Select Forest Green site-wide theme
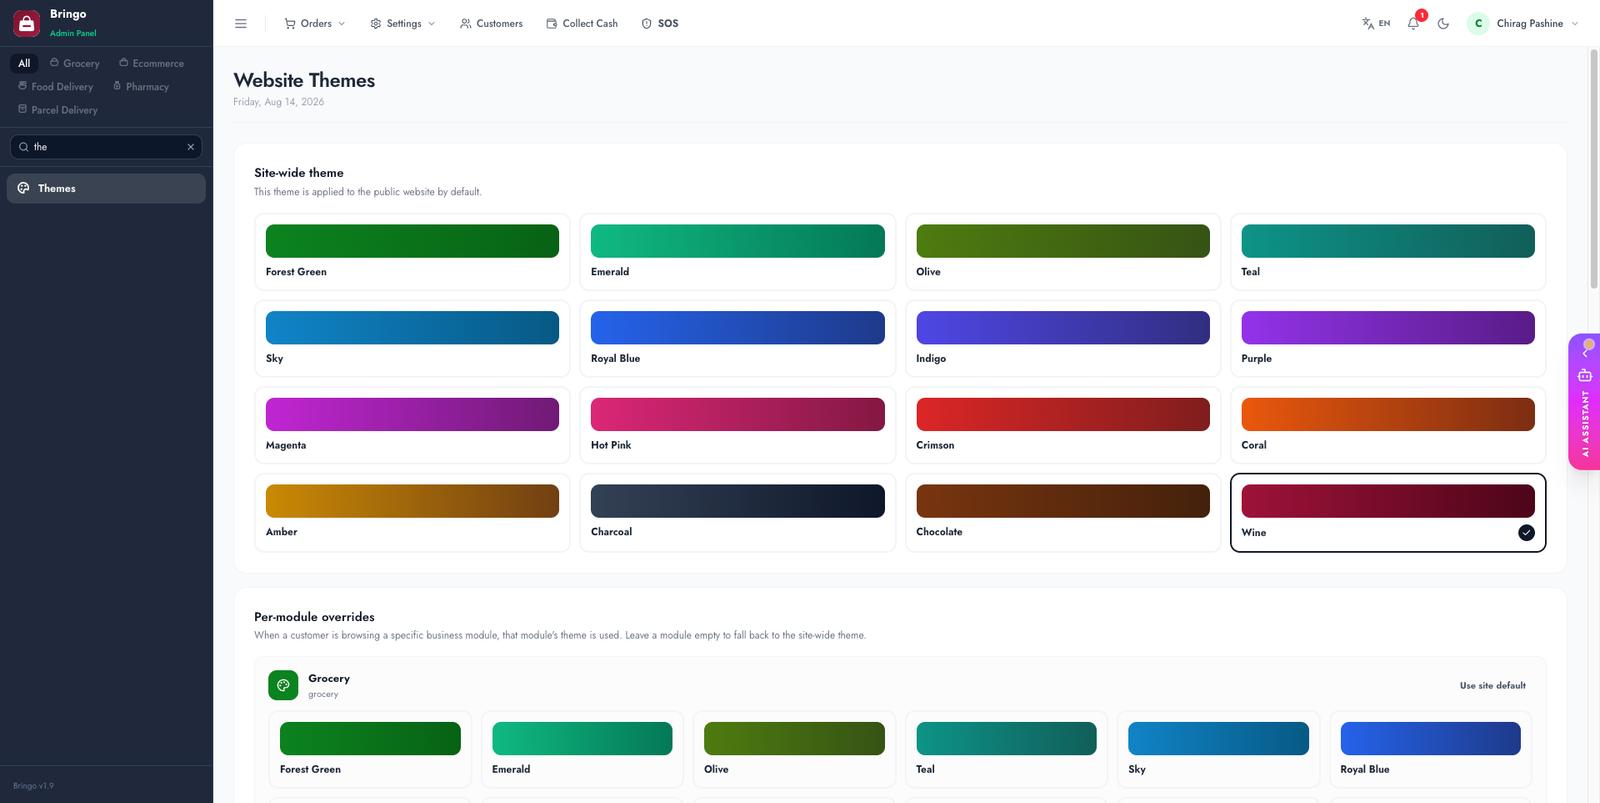Screen dimensions: 1600x803 point(412,252)
